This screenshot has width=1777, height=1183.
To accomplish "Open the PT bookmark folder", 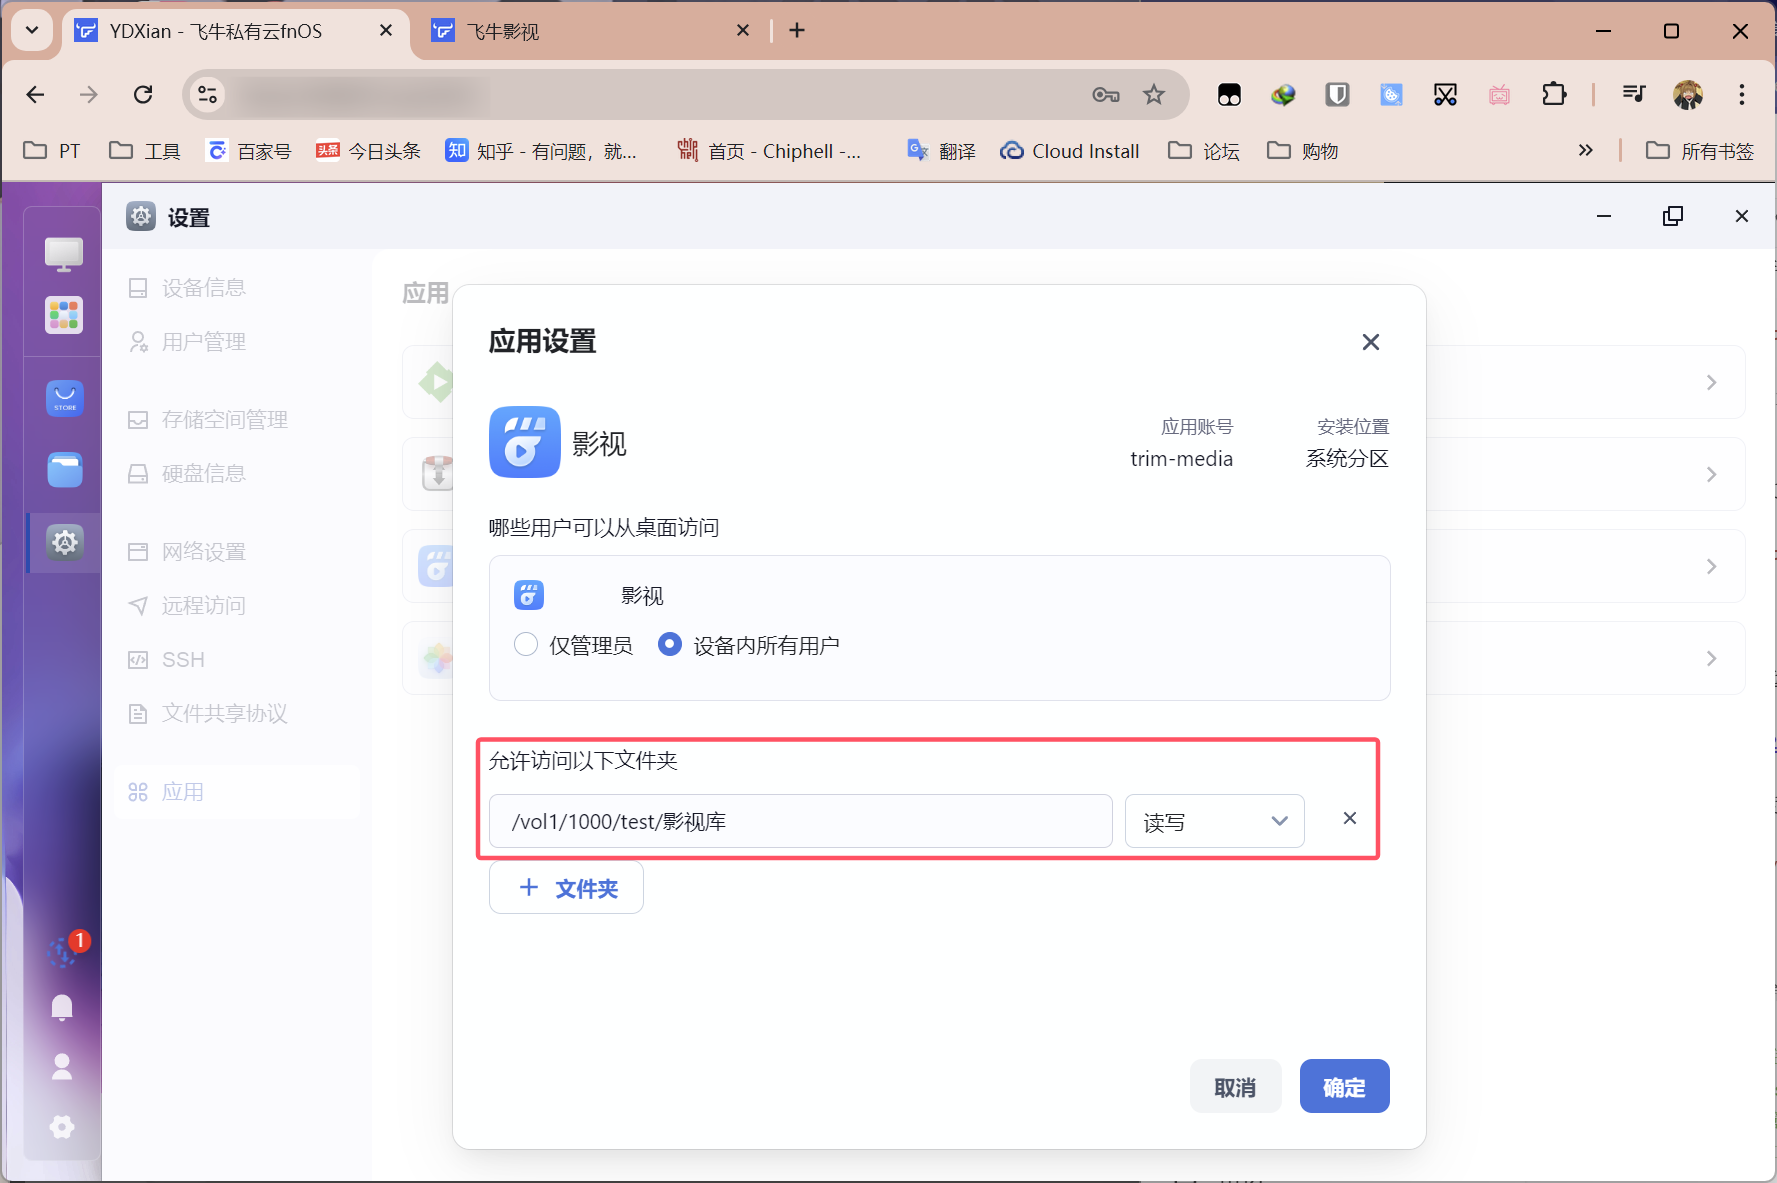I will [51, 151].
